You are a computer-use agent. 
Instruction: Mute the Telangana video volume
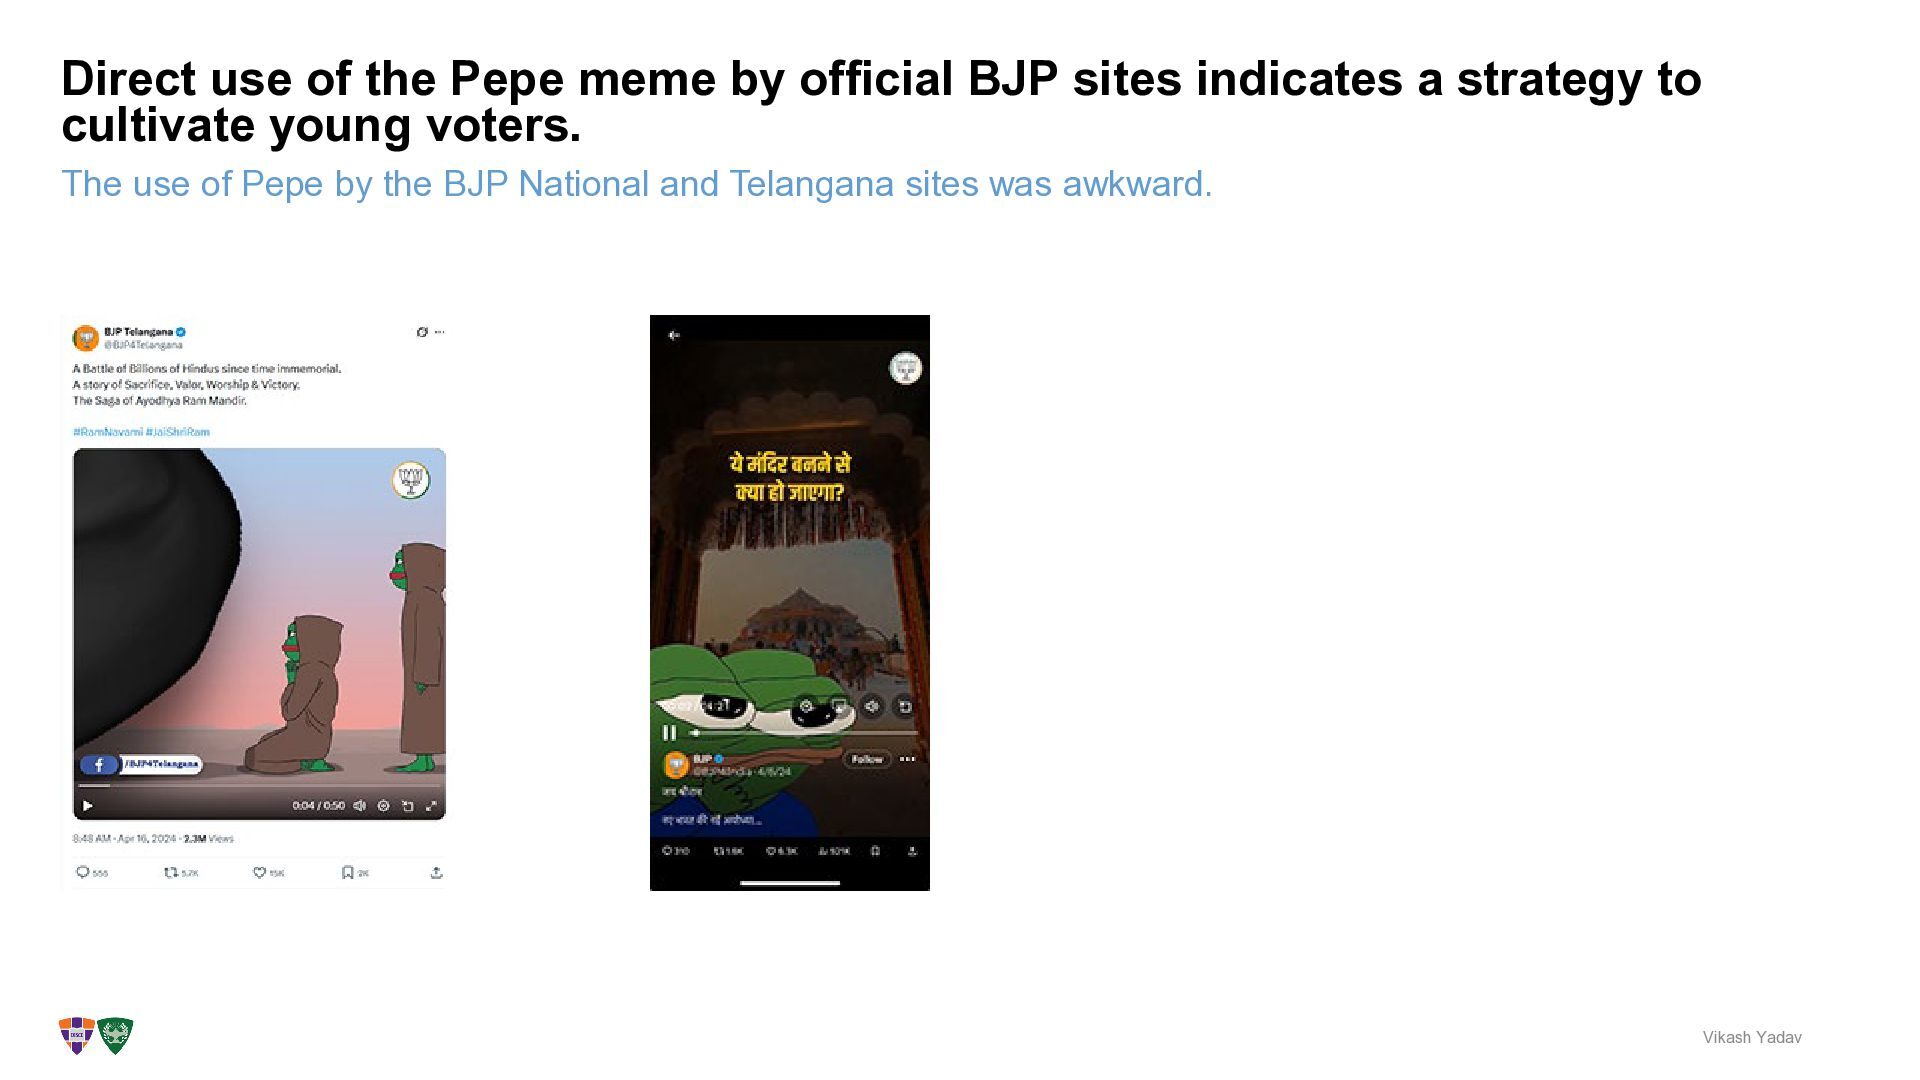pos(360,805)
